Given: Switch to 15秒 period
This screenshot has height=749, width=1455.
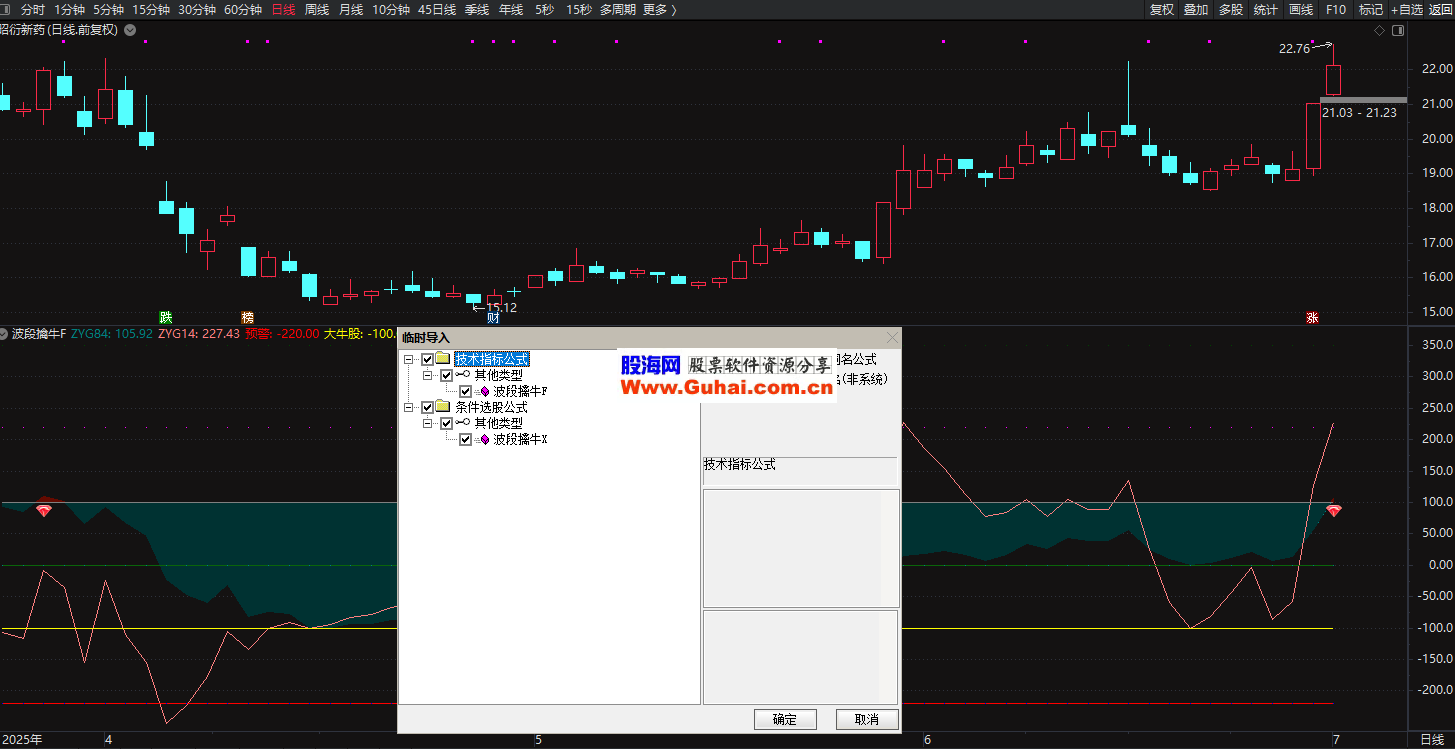Looking at the screenshot, I should coord(578,9).
